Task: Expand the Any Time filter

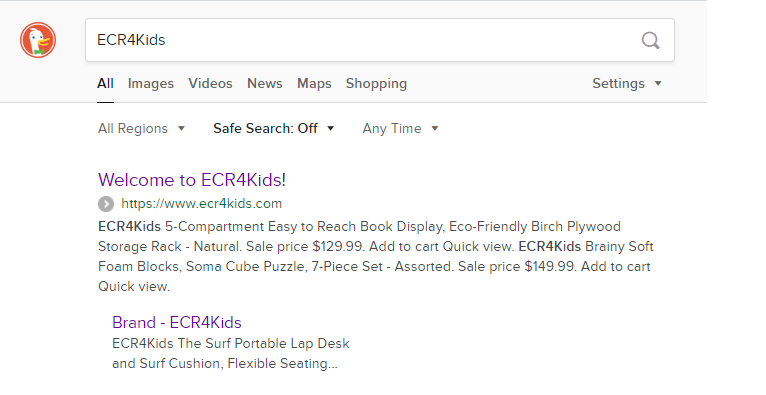Action: pyautogui.click(x=401, y=128)
